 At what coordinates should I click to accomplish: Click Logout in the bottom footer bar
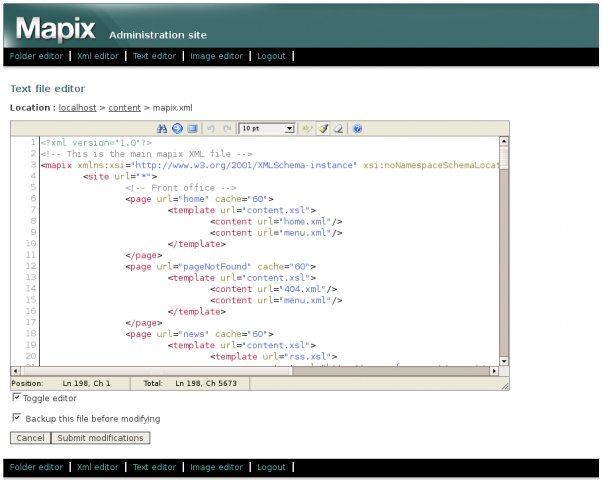(271, 467)
